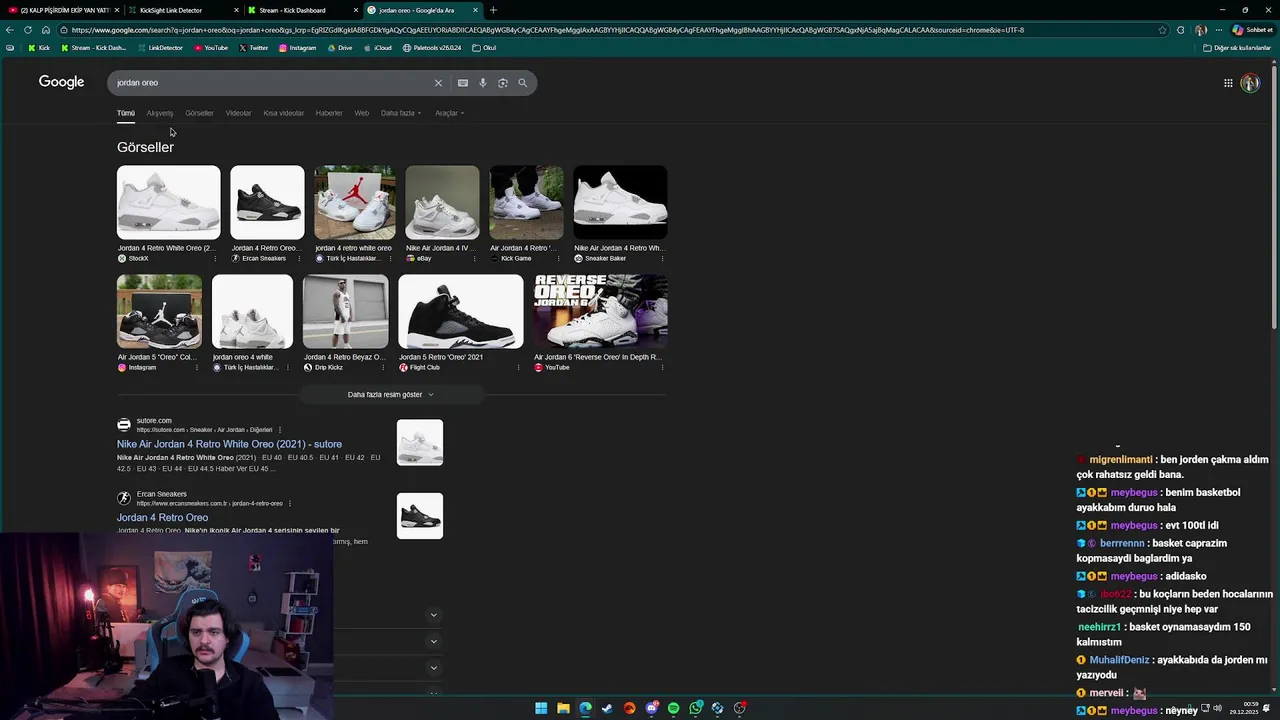Open the browser settings three-dots menu
Image resolution: width=1280 pixels, height=720 pixels.
pyautogui.click(x=1218, y=30)
